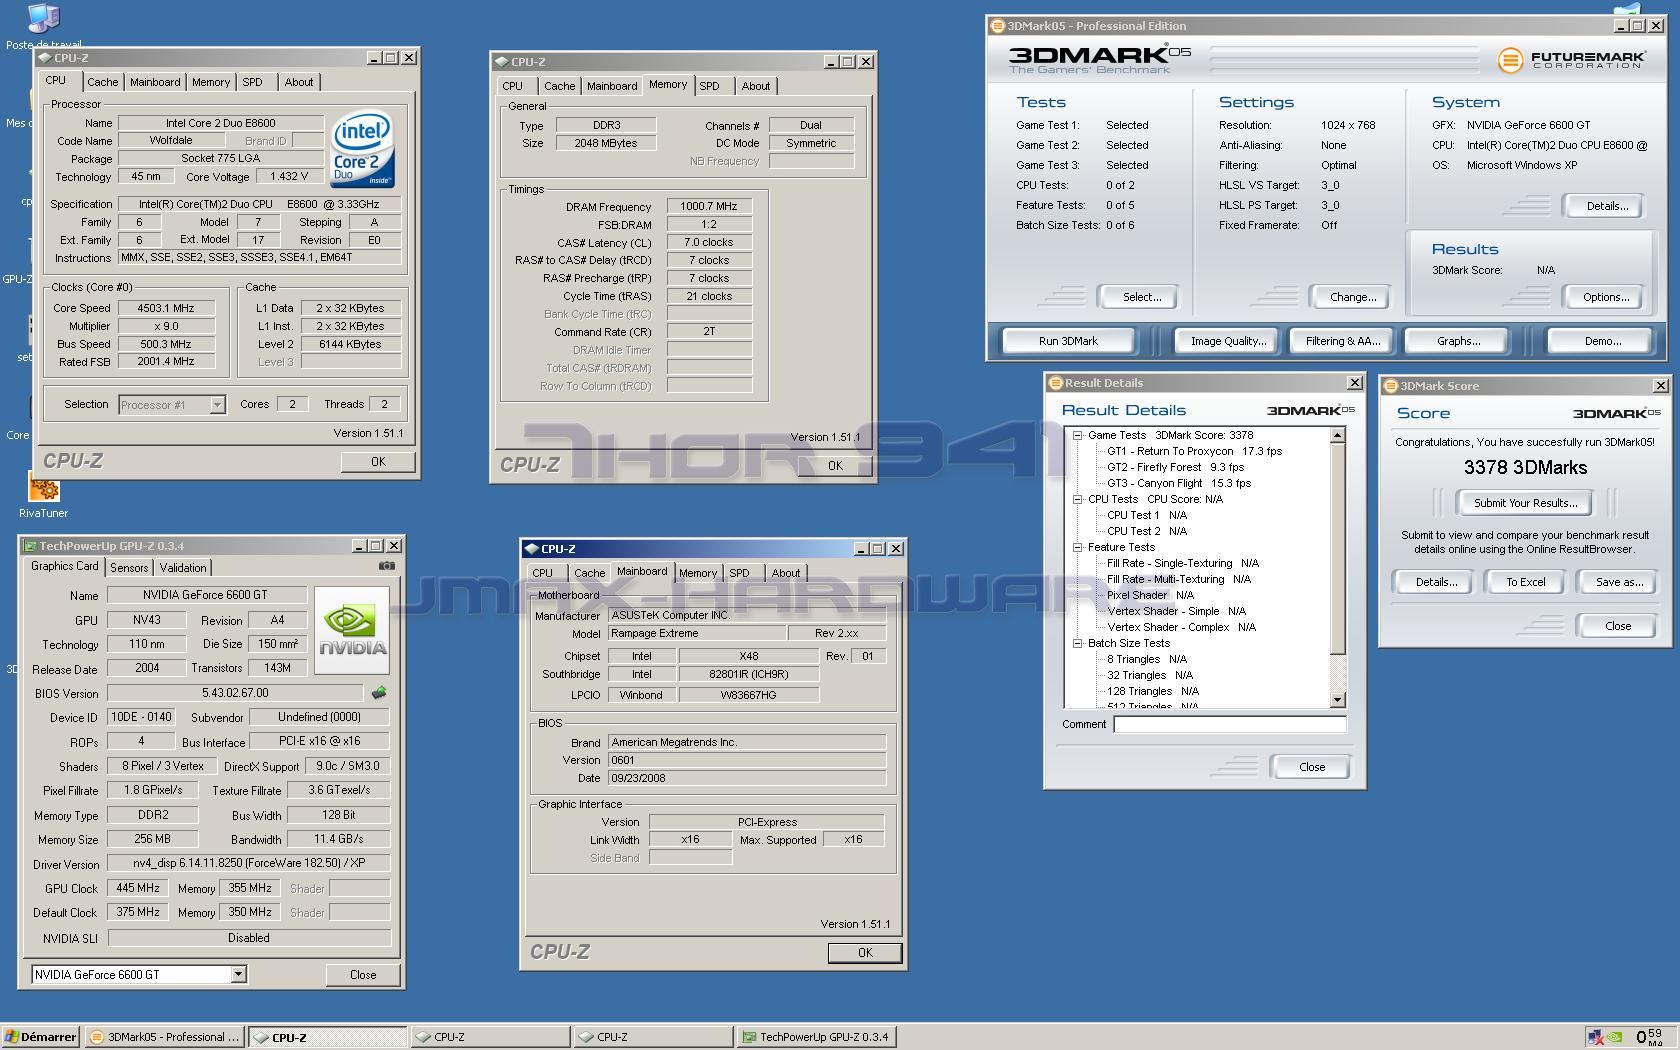Select GT2 - Firefly Forest result
Viewport: 1680px width, 1050px height.
tap(1175, 467)
